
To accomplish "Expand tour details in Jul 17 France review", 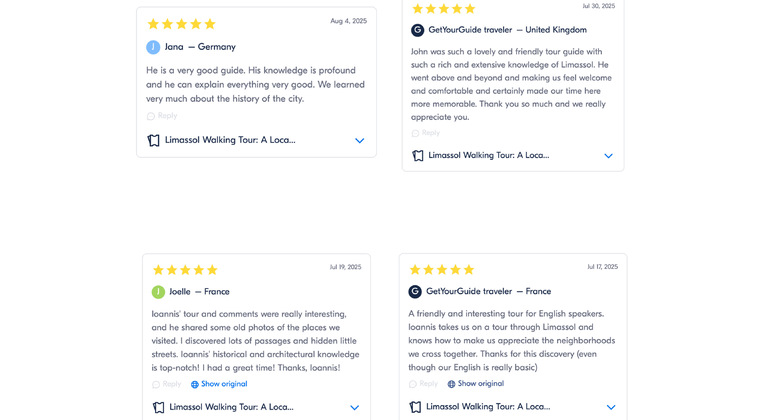I will coord(611,407).
